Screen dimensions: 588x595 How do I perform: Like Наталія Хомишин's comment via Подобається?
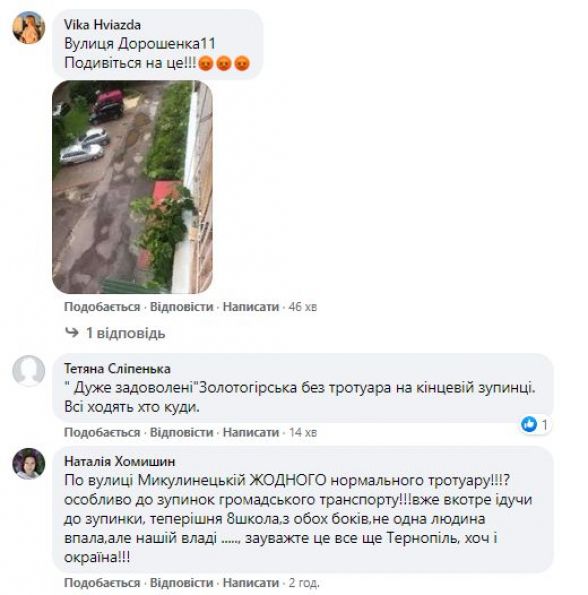pos(102,582)
